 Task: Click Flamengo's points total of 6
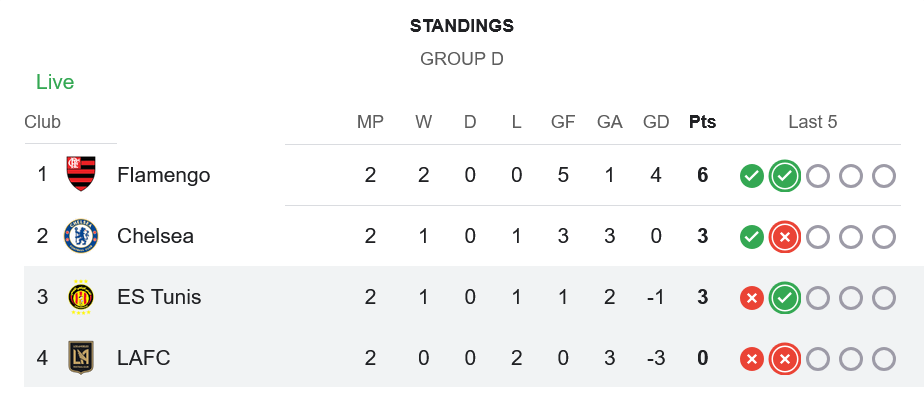pyautogui.click(x=703, y=175)
